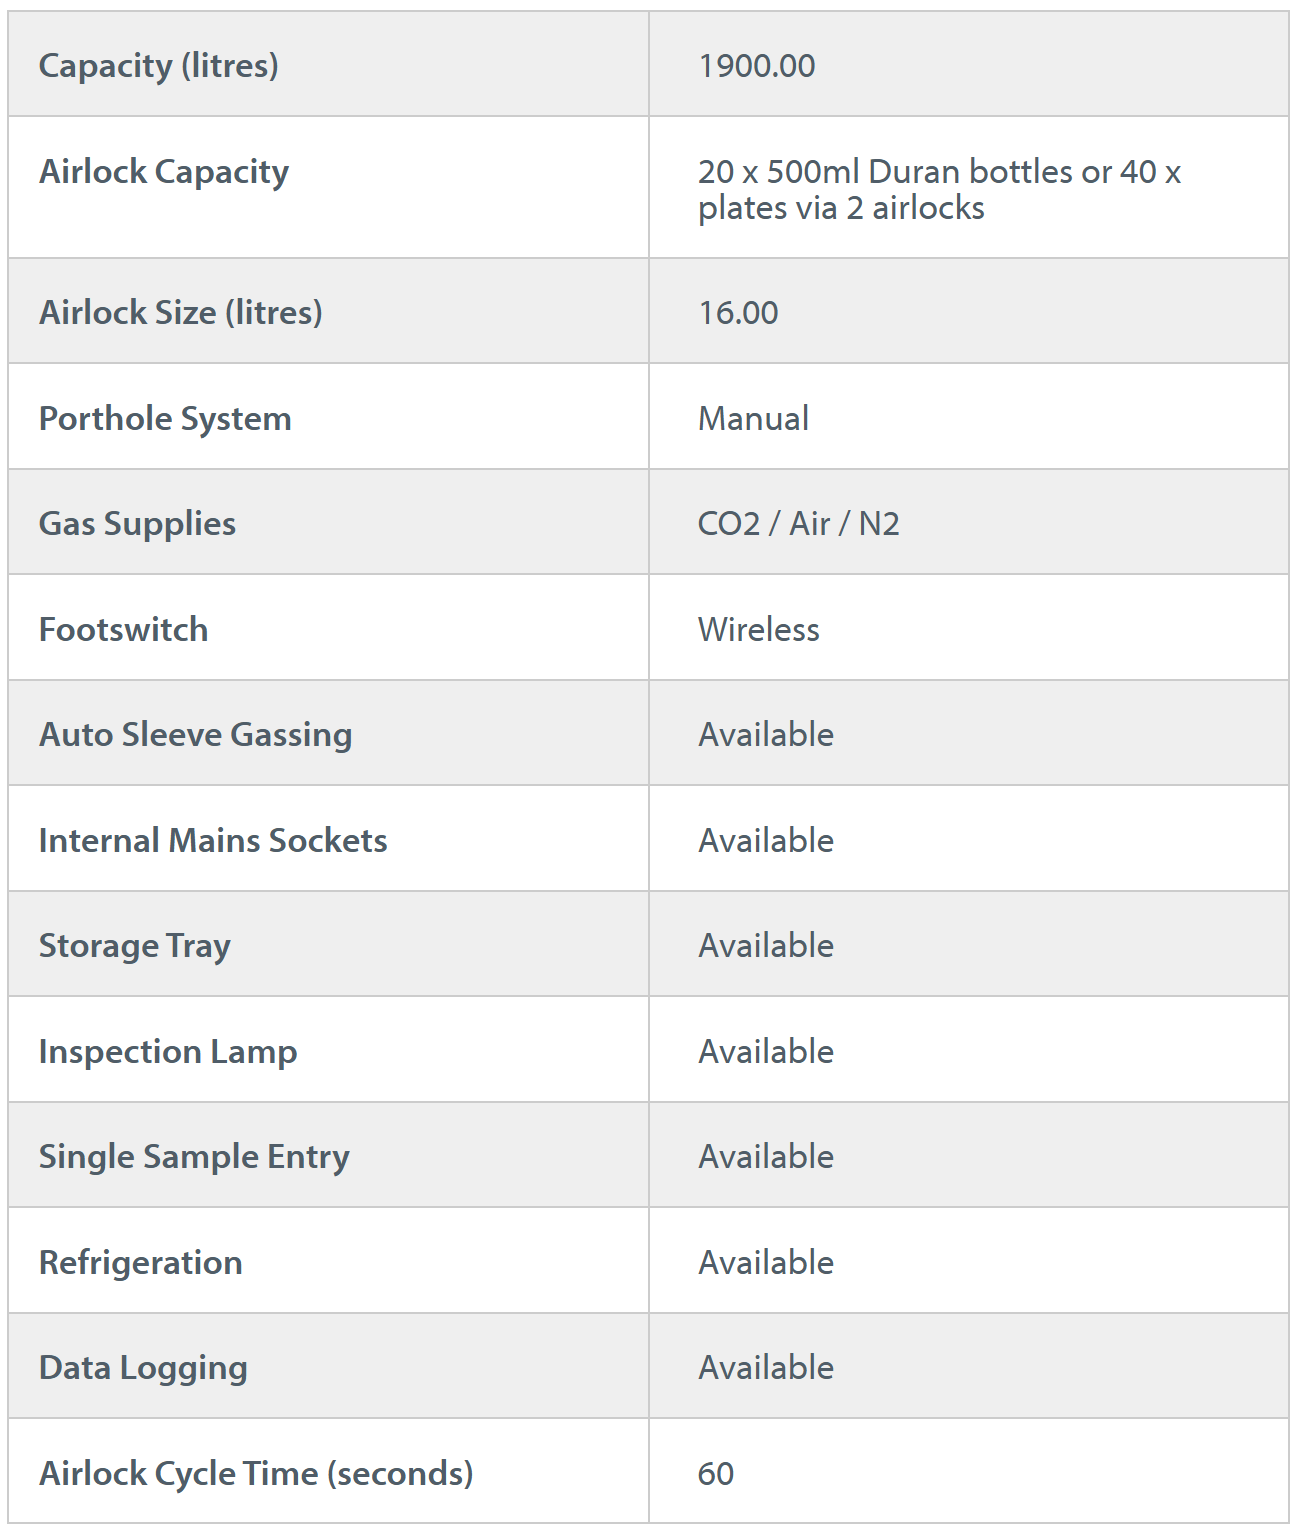Image resolution: width=1292 pixels, height=1527 pixels.
Task: Click the Wireless footswitch value
Action: [x=758, y=630]
